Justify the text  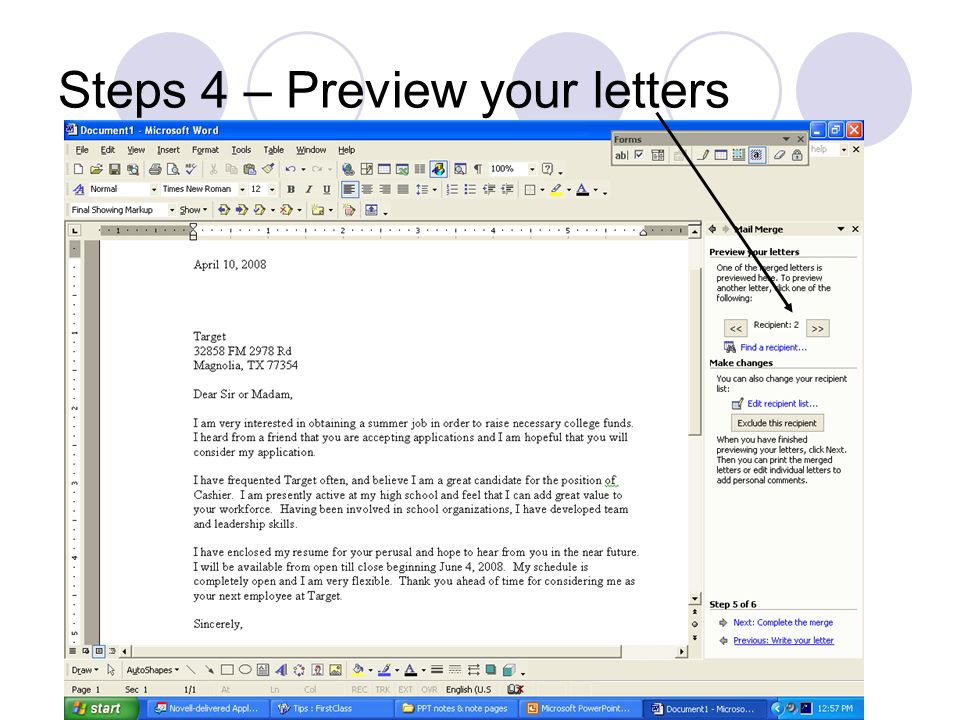402,190
